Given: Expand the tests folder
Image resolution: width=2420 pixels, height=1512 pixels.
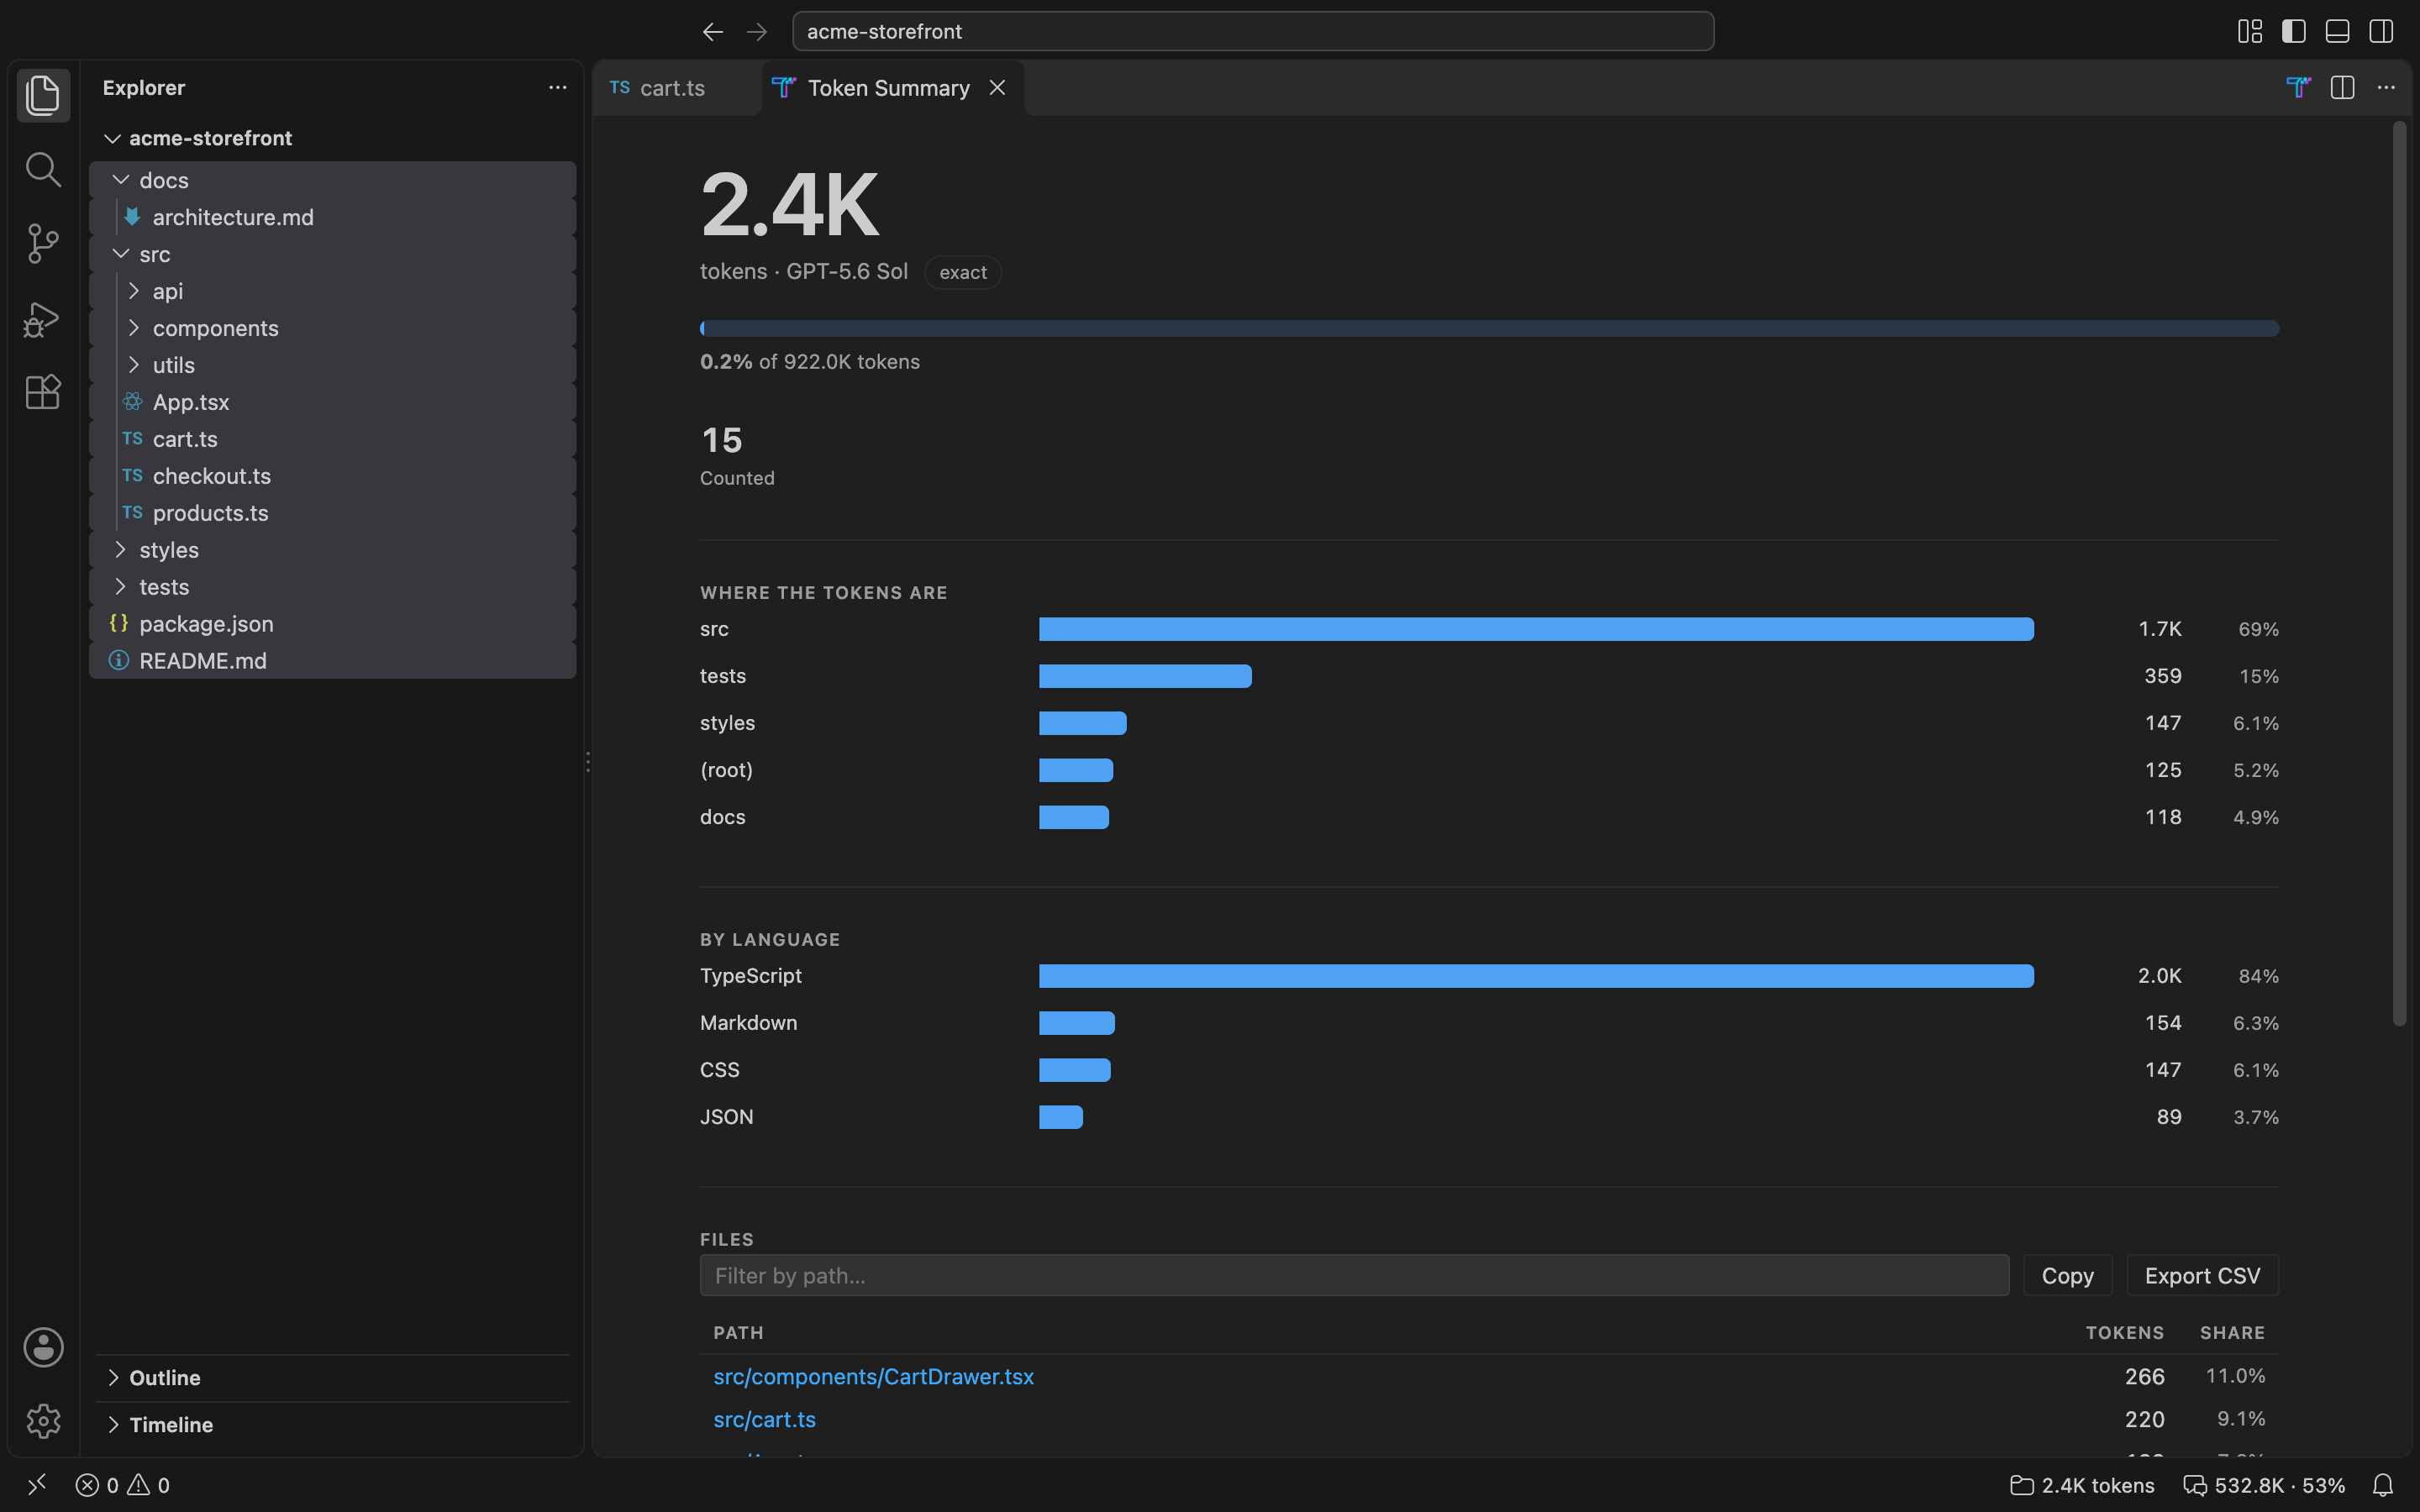Looking at the screenshot, I should pos(332,587).
